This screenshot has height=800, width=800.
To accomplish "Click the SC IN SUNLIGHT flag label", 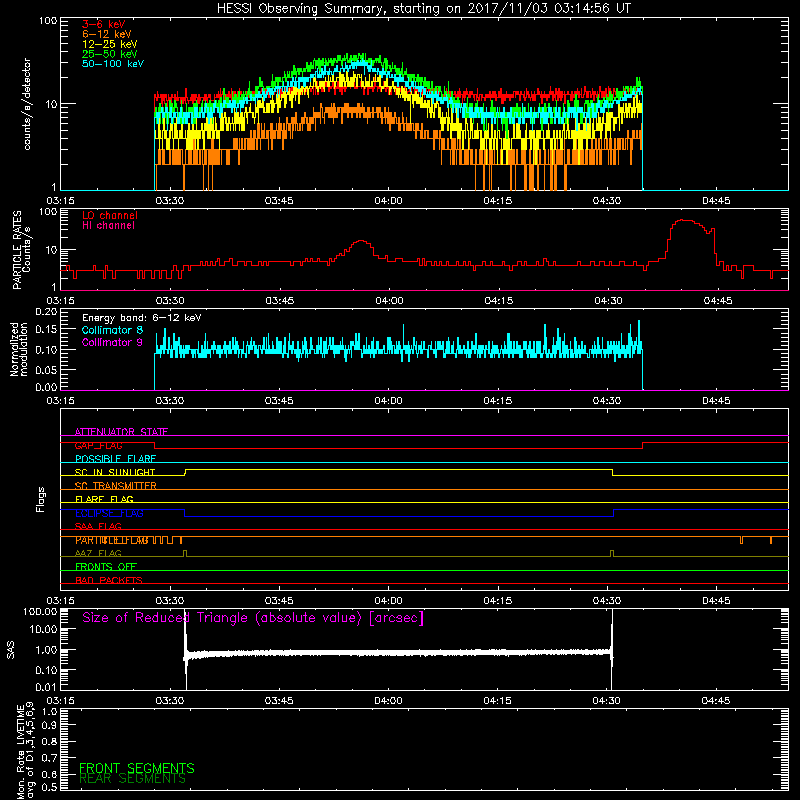I will [x=115, y=472].
